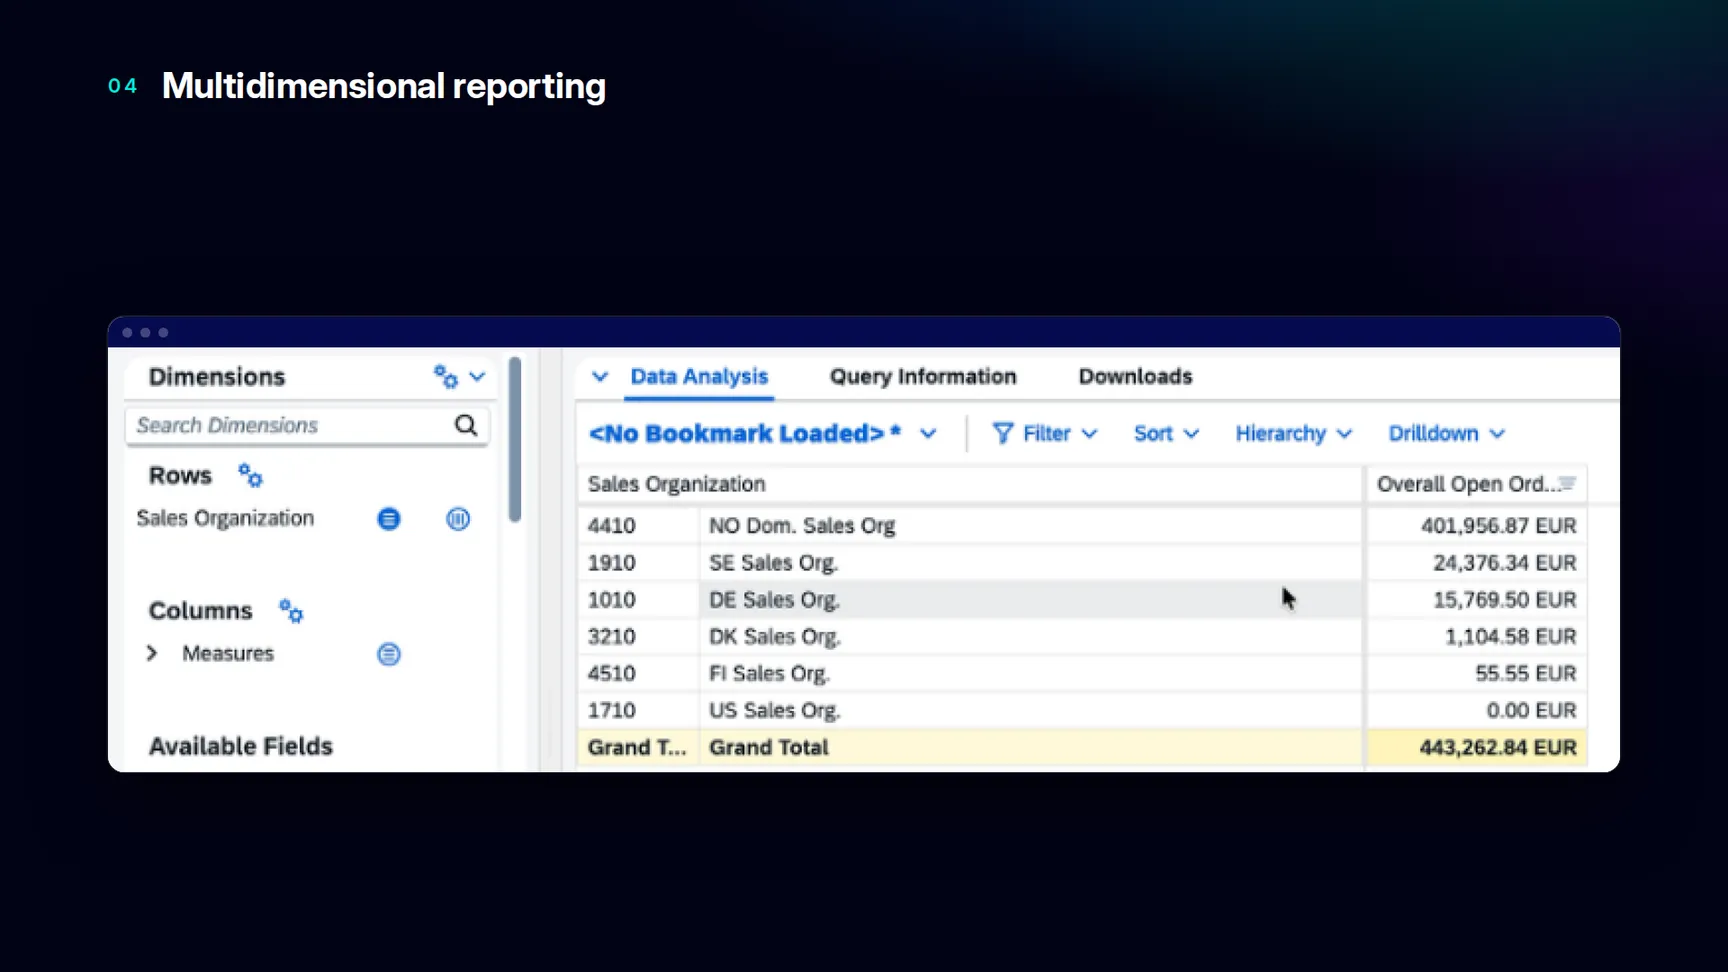The height and width of the screenshot is (972, 1728).
Task: Open the Drilldown dropdown menu
Action: pos(1447,434)
